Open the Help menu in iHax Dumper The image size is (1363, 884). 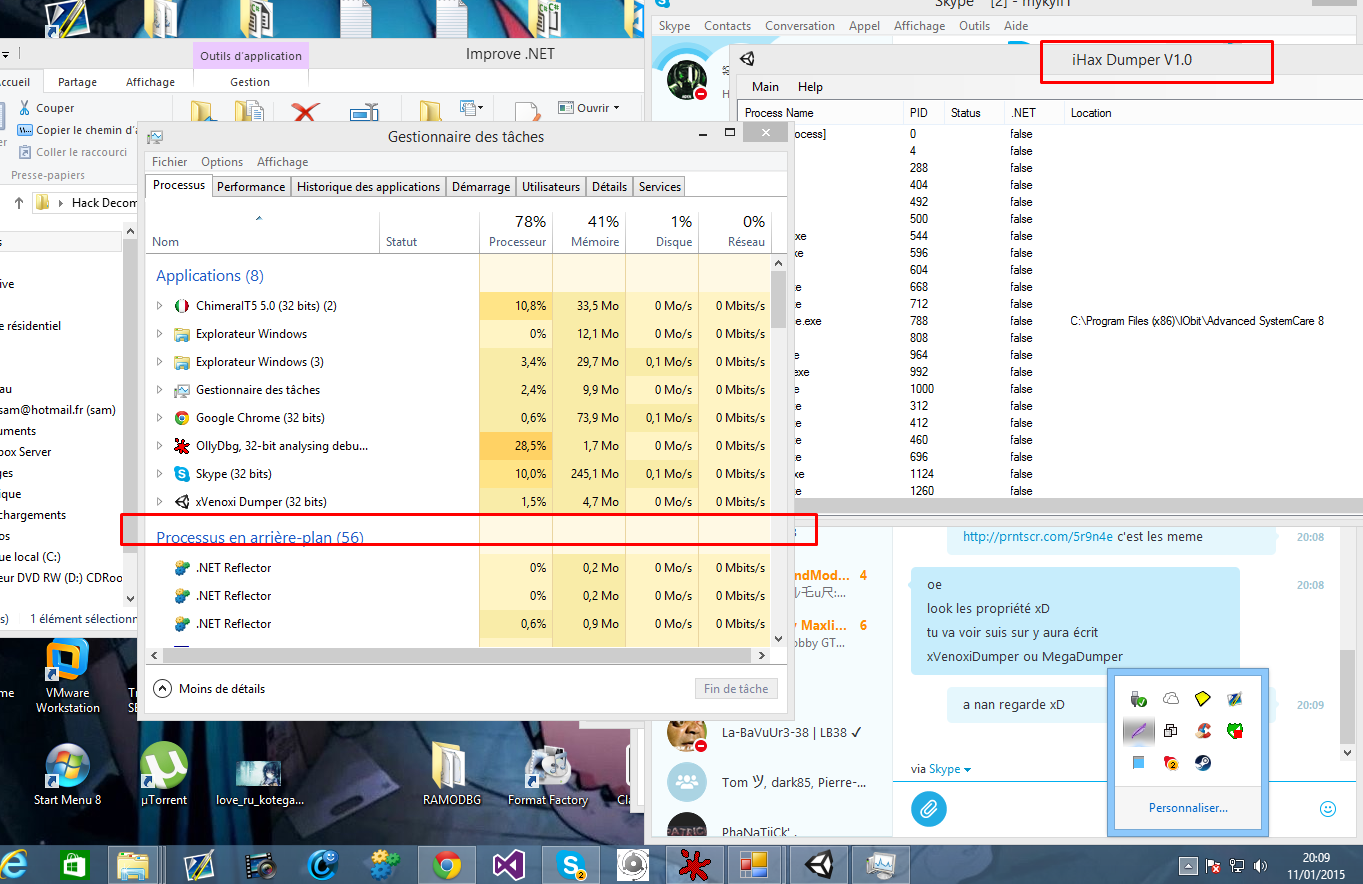[810, 87]
